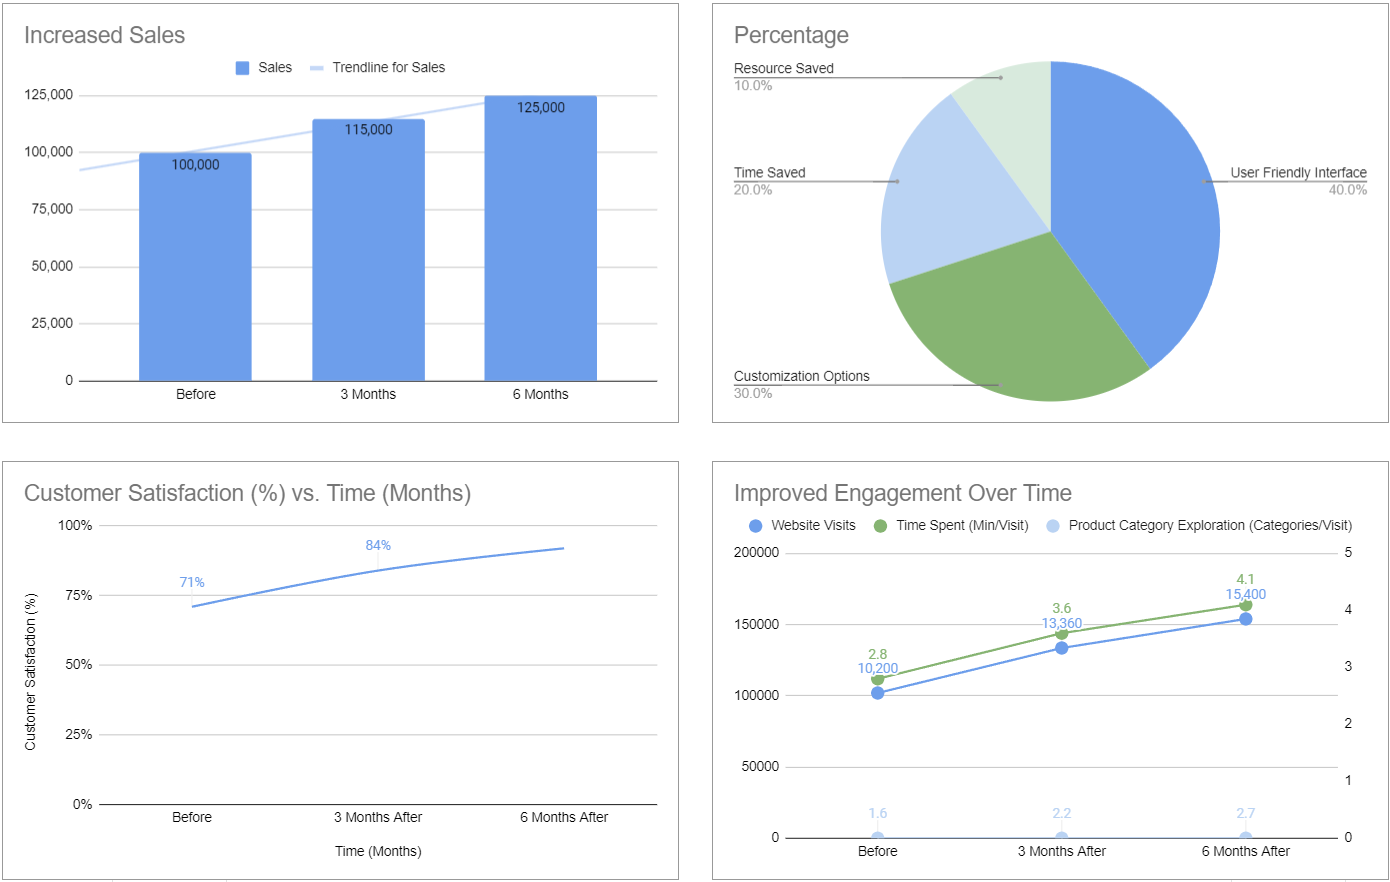1390x882 pixels.
Task: Select the 'Before' sales bar showing 100,000
Action: coord(195,270)
